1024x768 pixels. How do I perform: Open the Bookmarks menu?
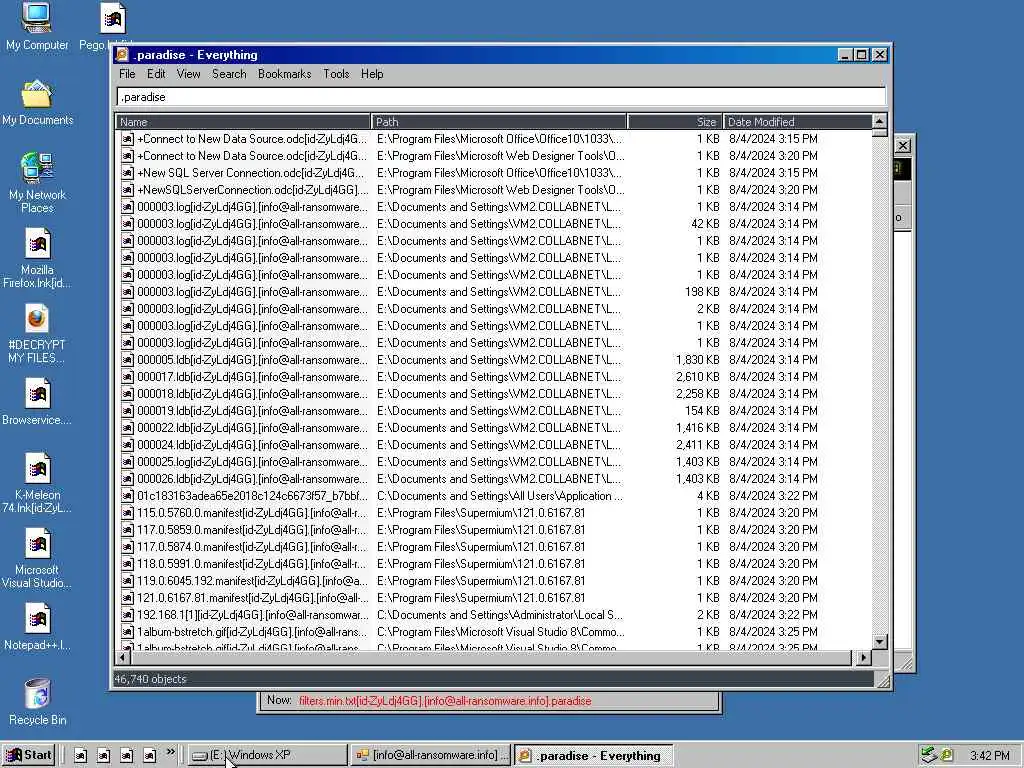[x=284, y=74]
